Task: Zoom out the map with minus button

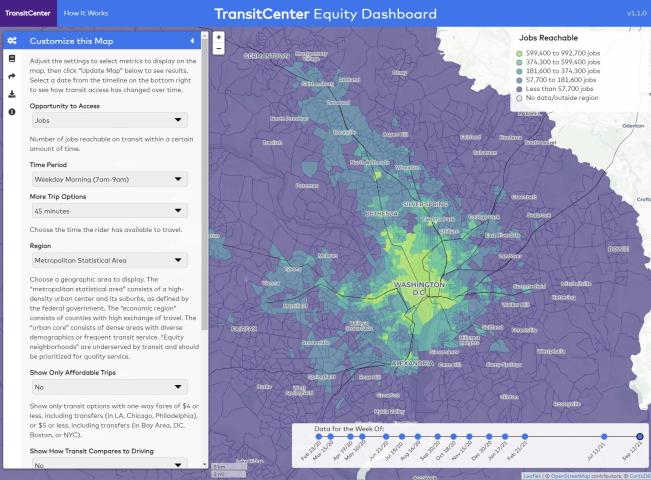Action: [x=219, y=48]
